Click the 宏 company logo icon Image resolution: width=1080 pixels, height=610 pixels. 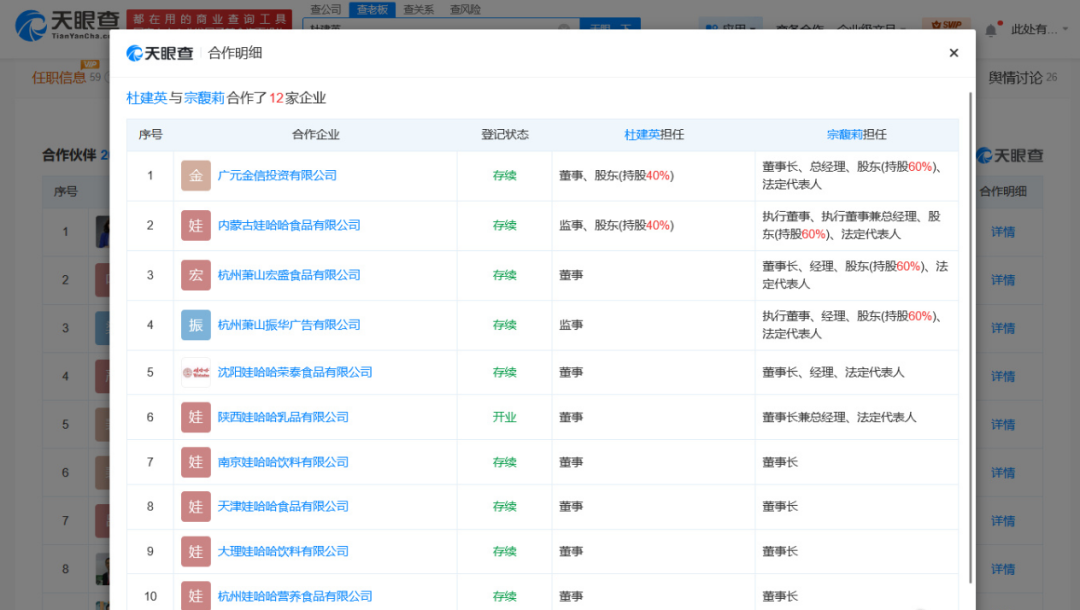click(x=196, y=275)
